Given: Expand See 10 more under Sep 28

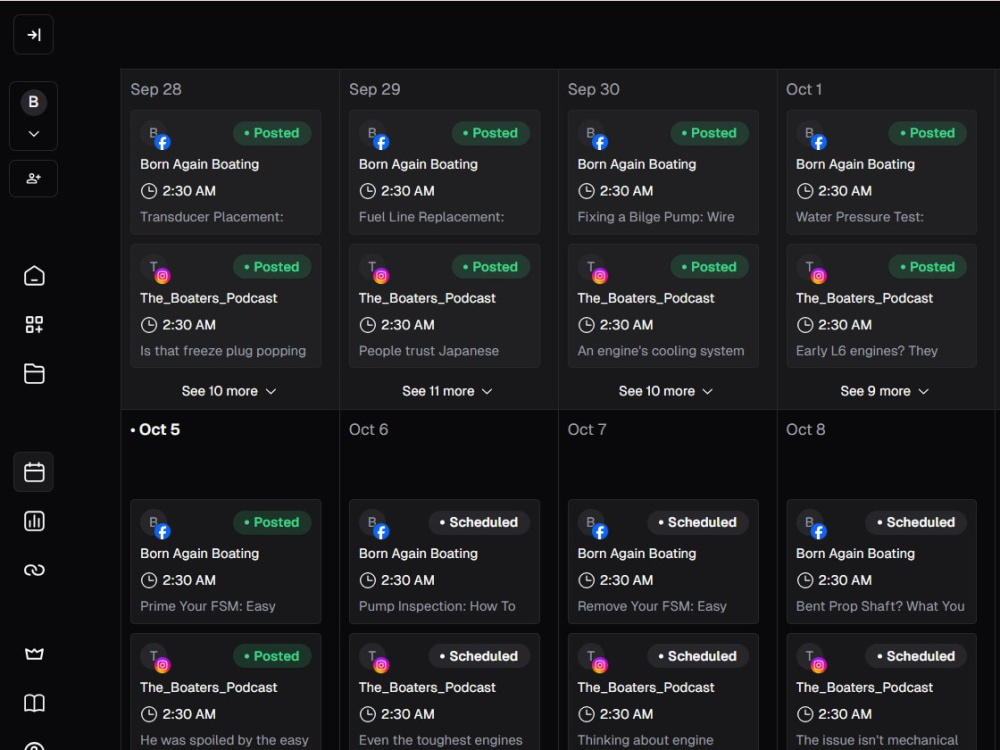Looking at the screenshot, I should [228, 391].
